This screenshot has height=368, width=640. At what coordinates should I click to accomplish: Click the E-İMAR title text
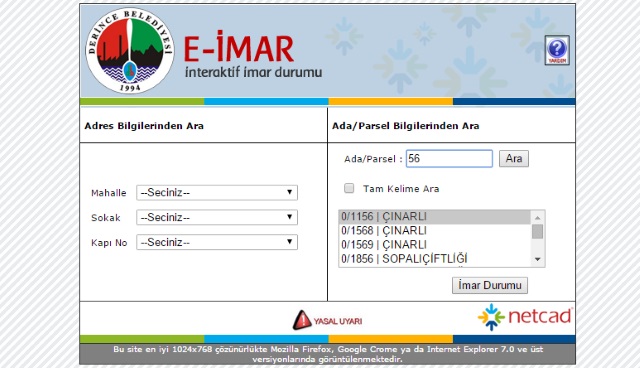[239, 47]
